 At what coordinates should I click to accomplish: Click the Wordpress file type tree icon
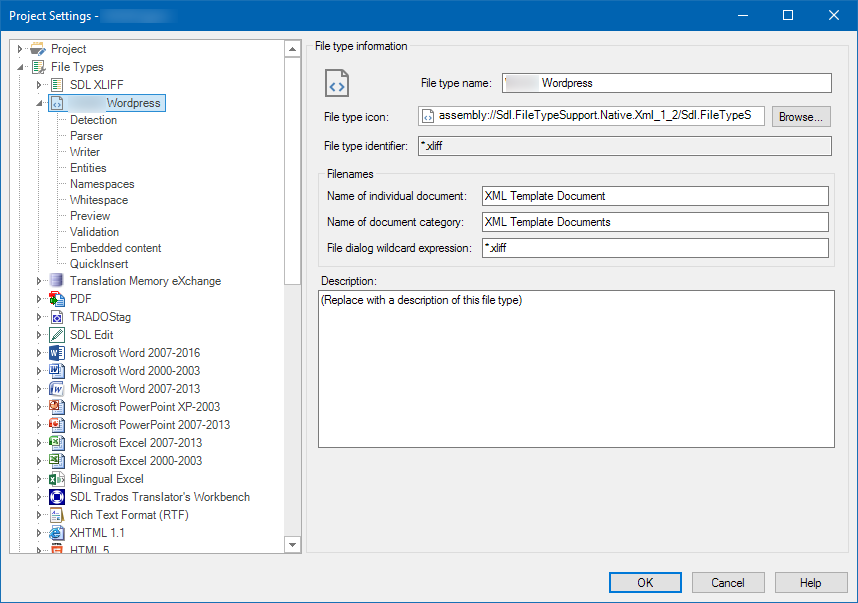[57, 103]
